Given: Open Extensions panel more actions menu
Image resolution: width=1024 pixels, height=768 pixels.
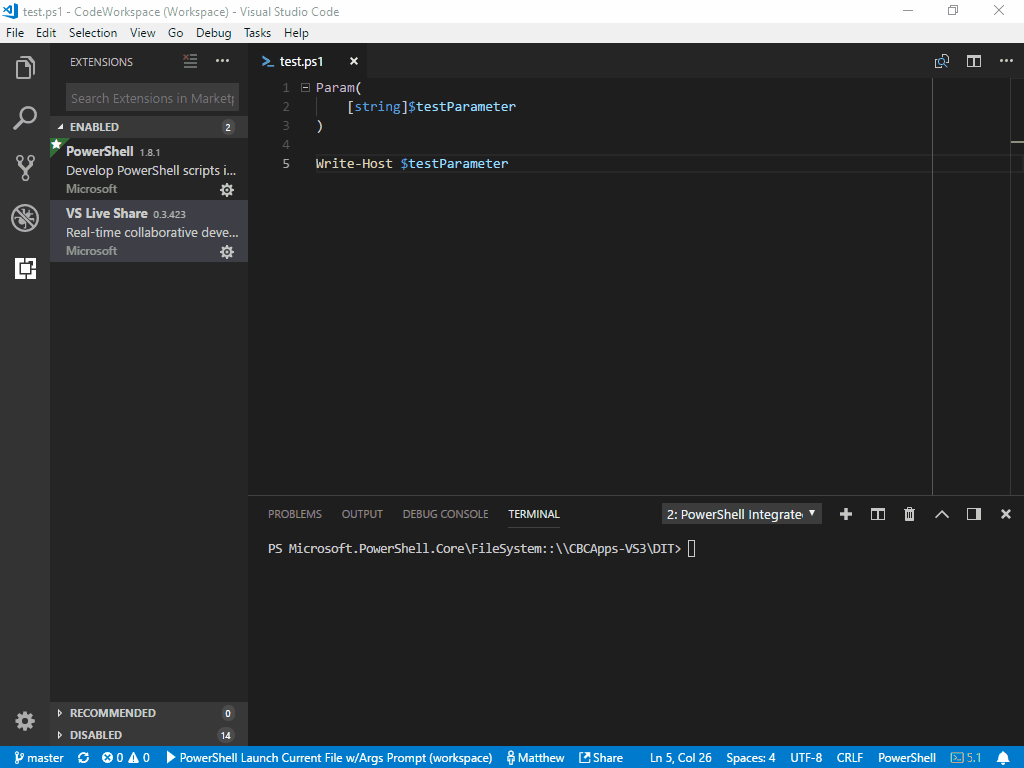Looking at the screenshot, I should [223, 61].
